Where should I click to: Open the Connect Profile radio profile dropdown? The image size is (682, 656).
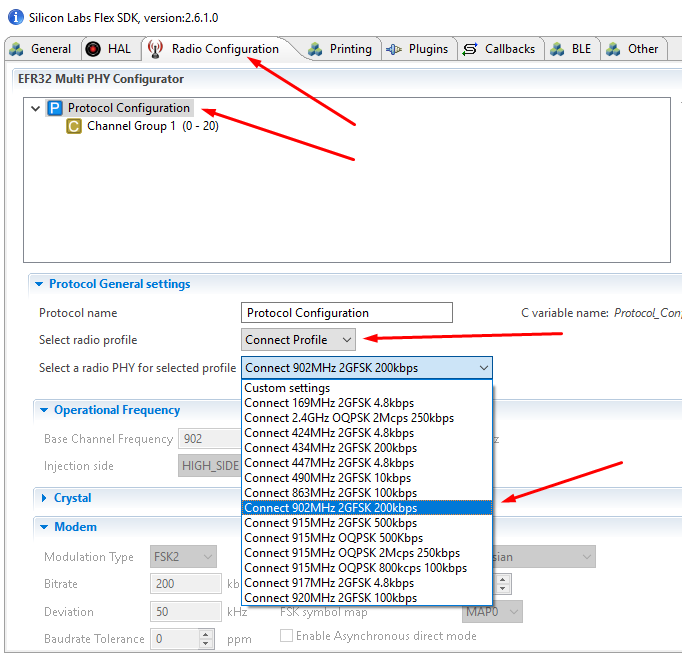tap(298, 339)
